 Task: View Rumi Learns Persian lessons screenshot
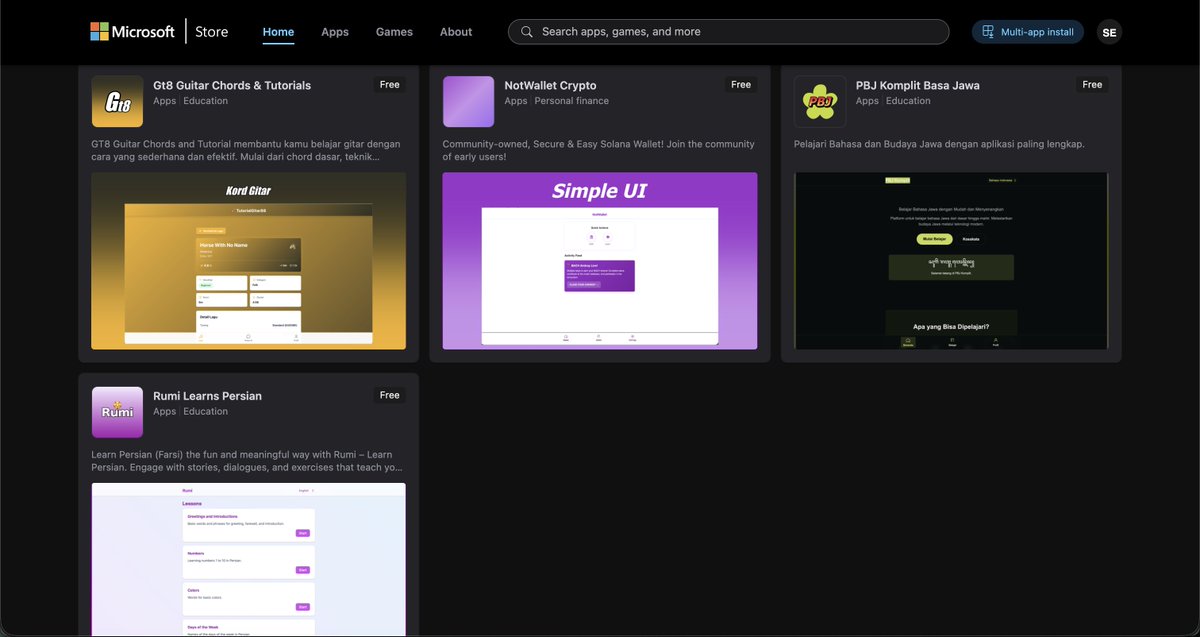point(248,559)
